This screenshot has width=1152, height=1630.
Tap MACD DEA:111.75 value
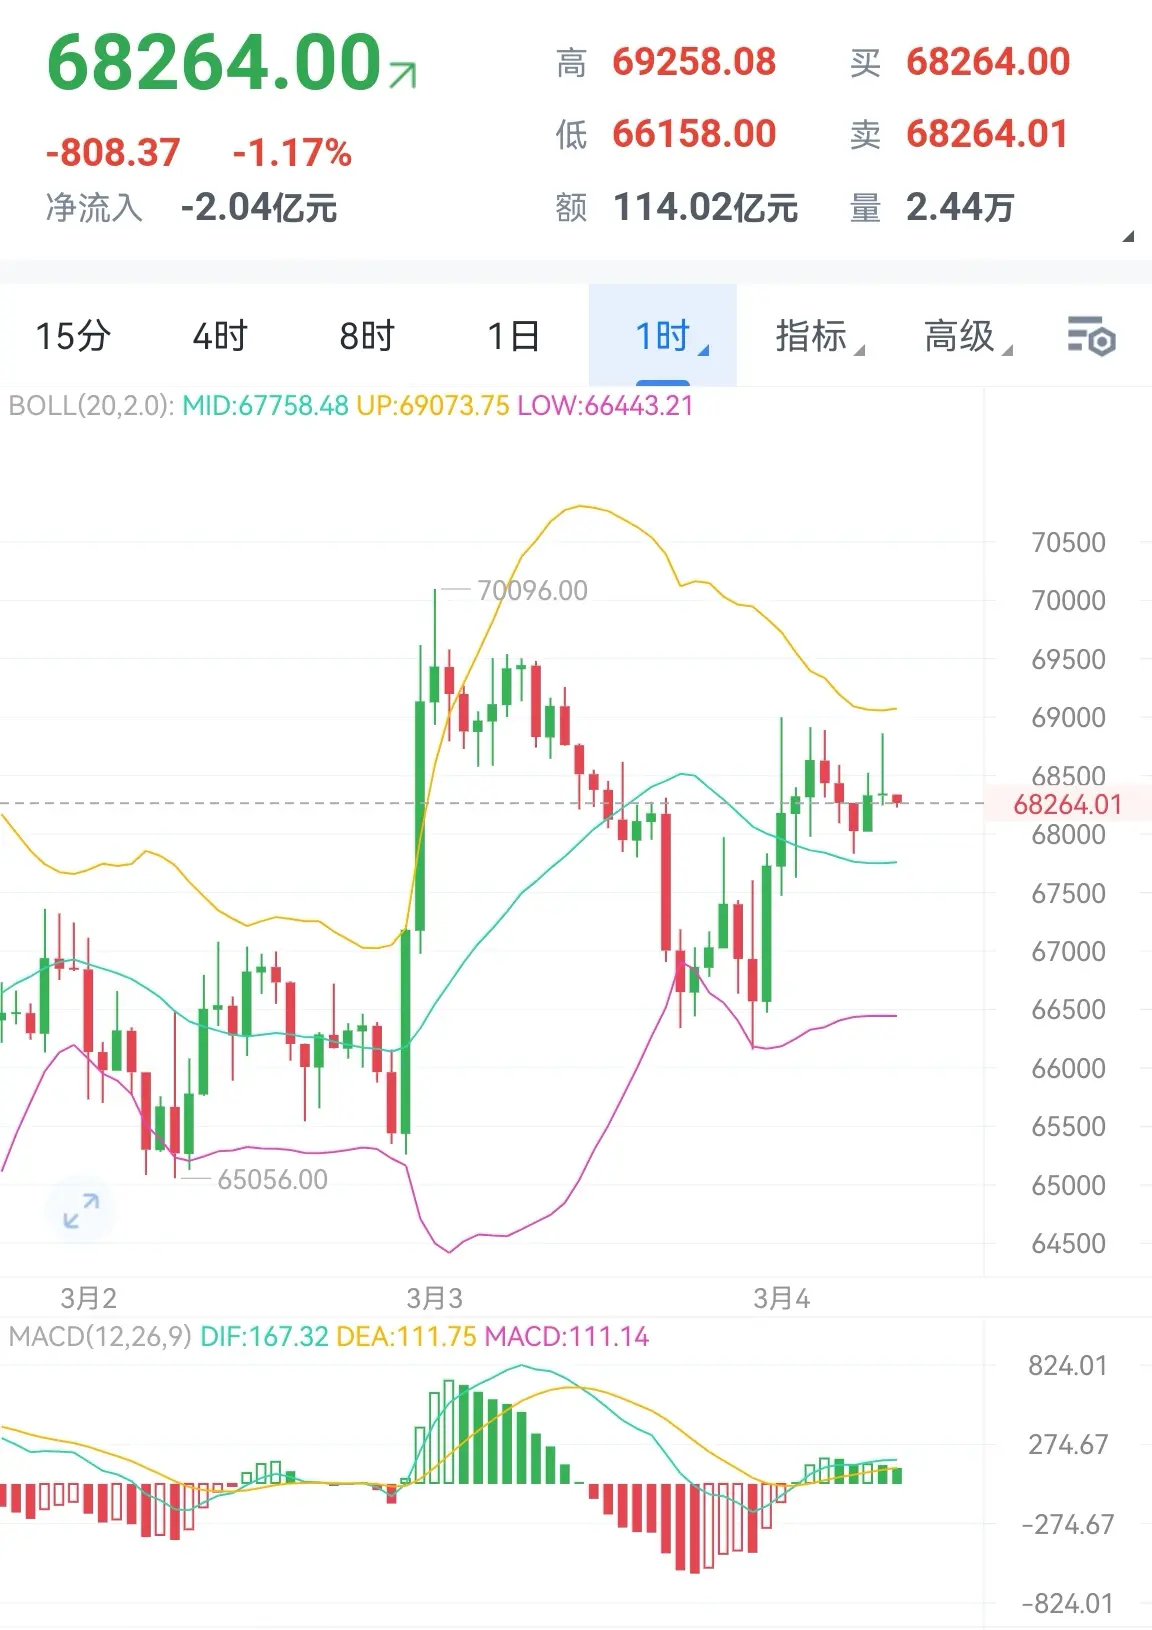click(406, 1336)
